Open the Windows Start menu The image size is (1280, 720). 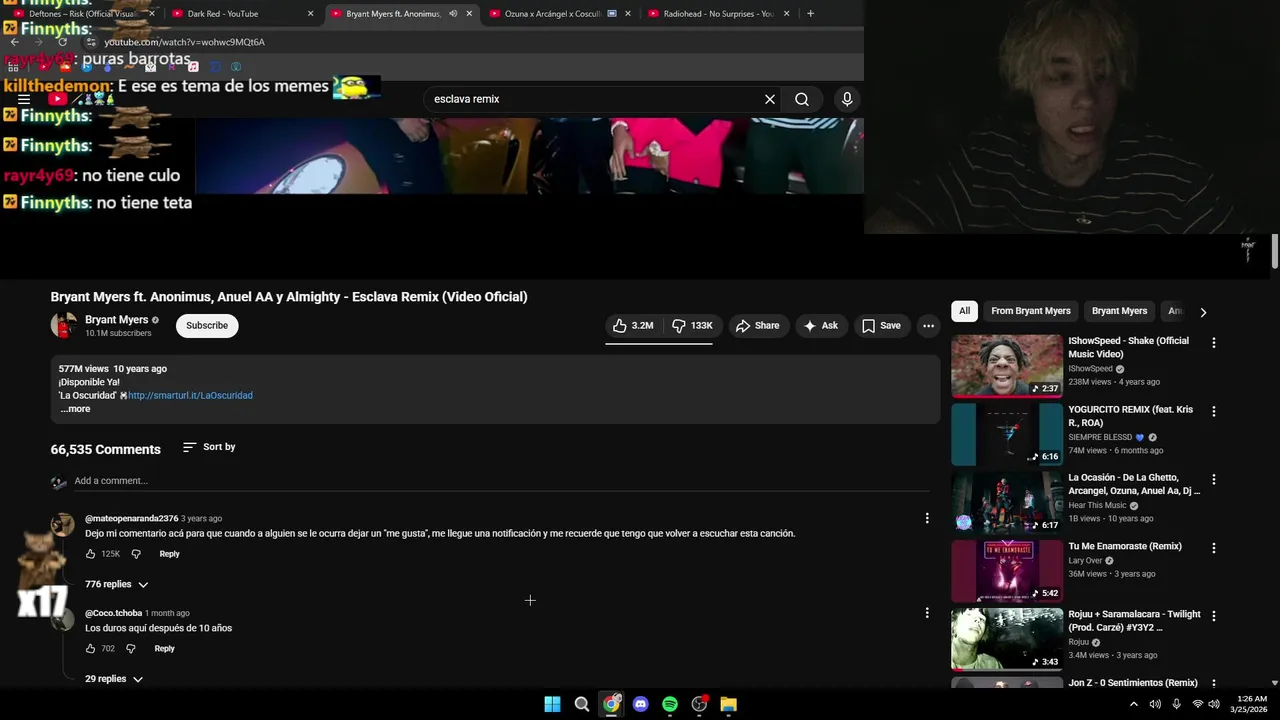coord(552,704)
